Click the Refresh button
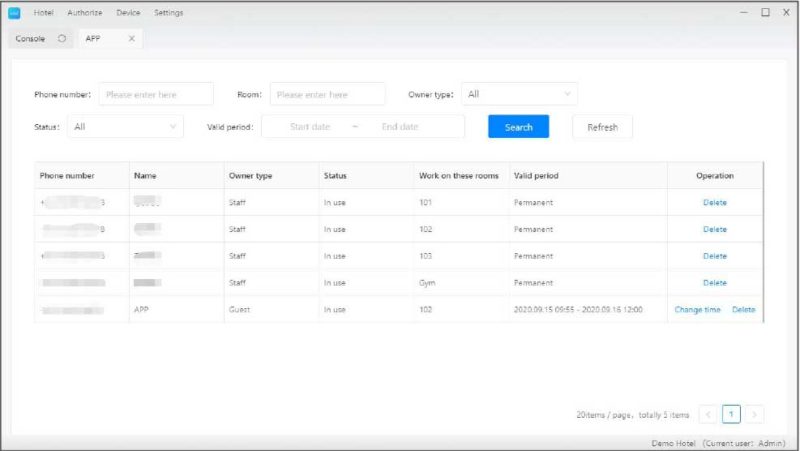800x451 pixels. pos(602,127)
